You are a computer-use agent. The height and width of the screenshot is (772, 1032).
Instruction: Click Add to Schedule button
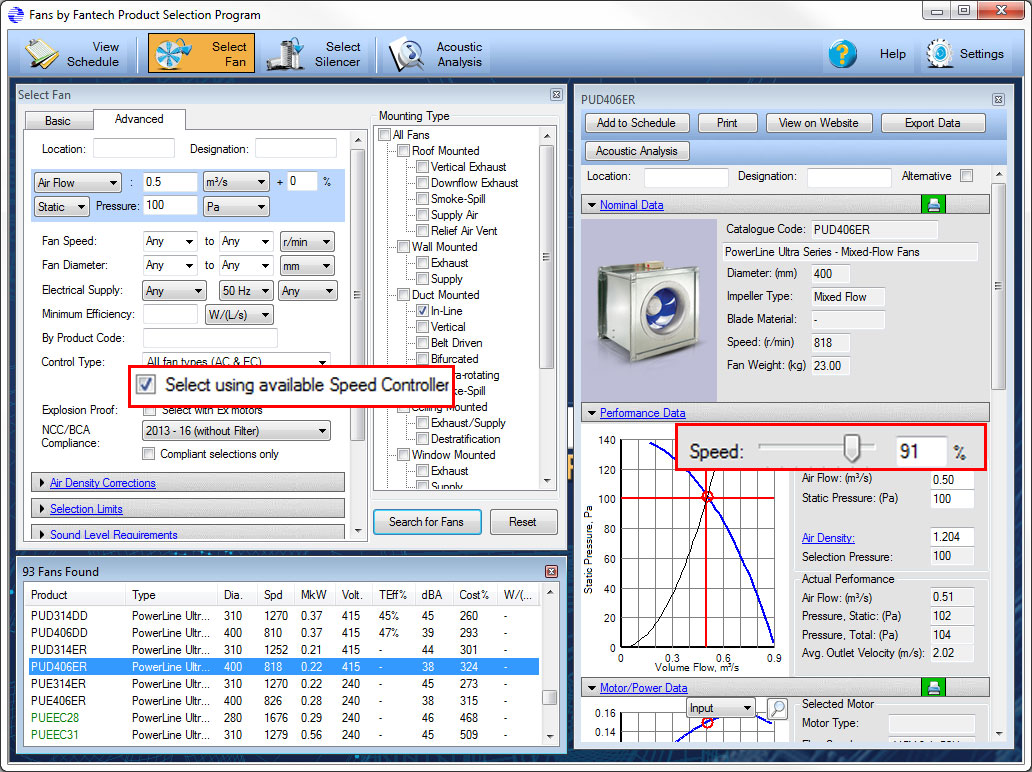(636, 123)
